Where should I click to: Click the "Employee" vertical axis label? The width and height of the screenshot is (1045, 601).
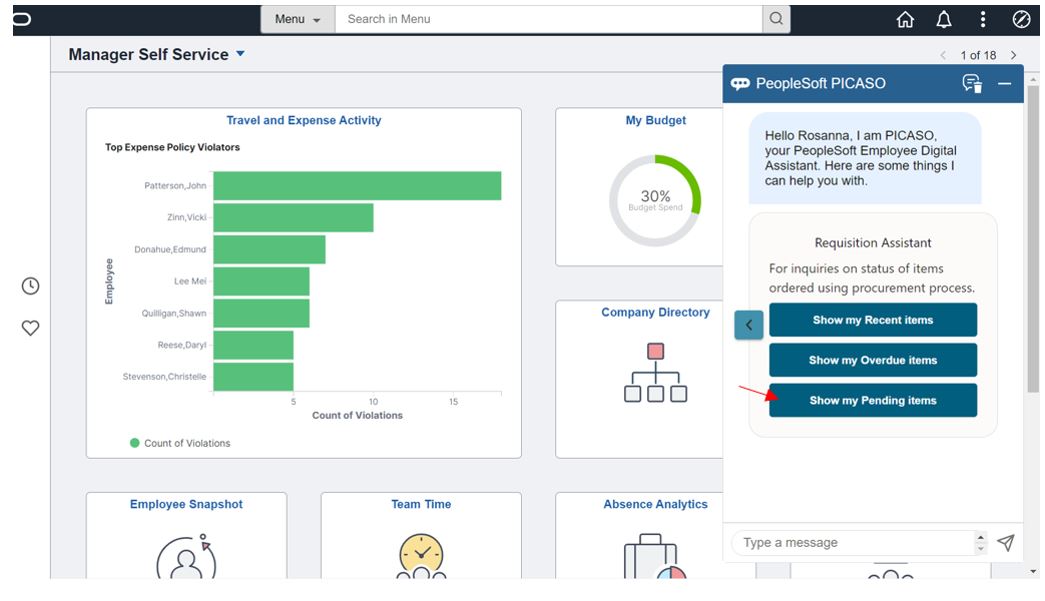109,281
